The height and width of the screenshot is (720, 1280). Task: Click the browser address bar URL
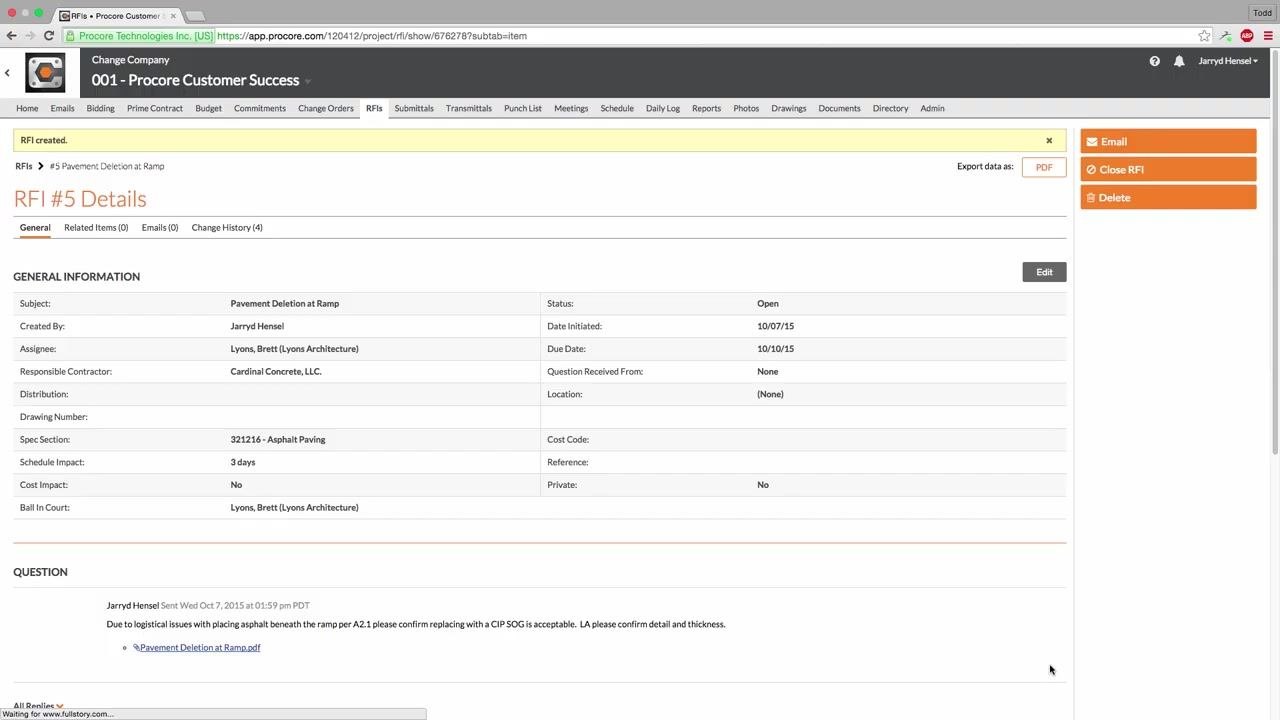tap(372, 36)
